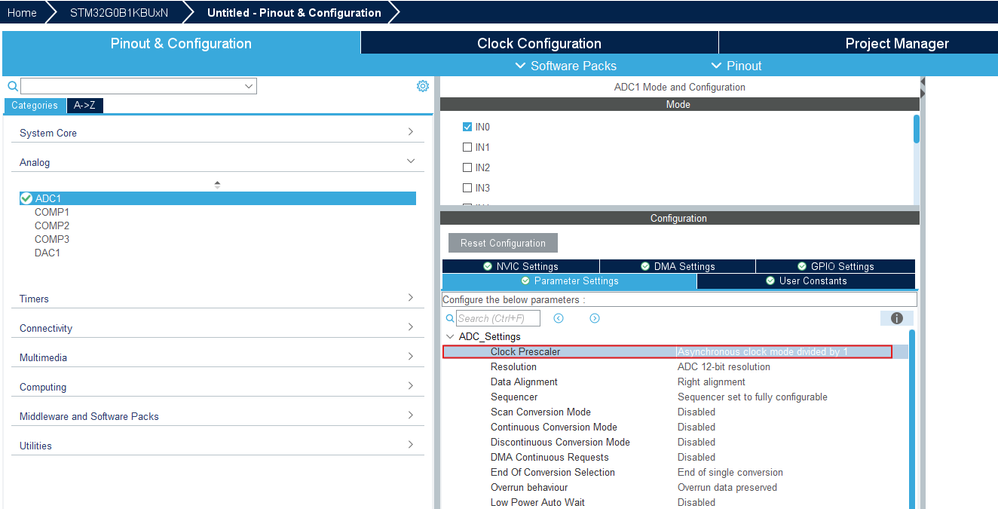The height and width of the screenshot is (509, 998).
Task: Click the Reset Configuration button
Action: click(x=503, y=243)
